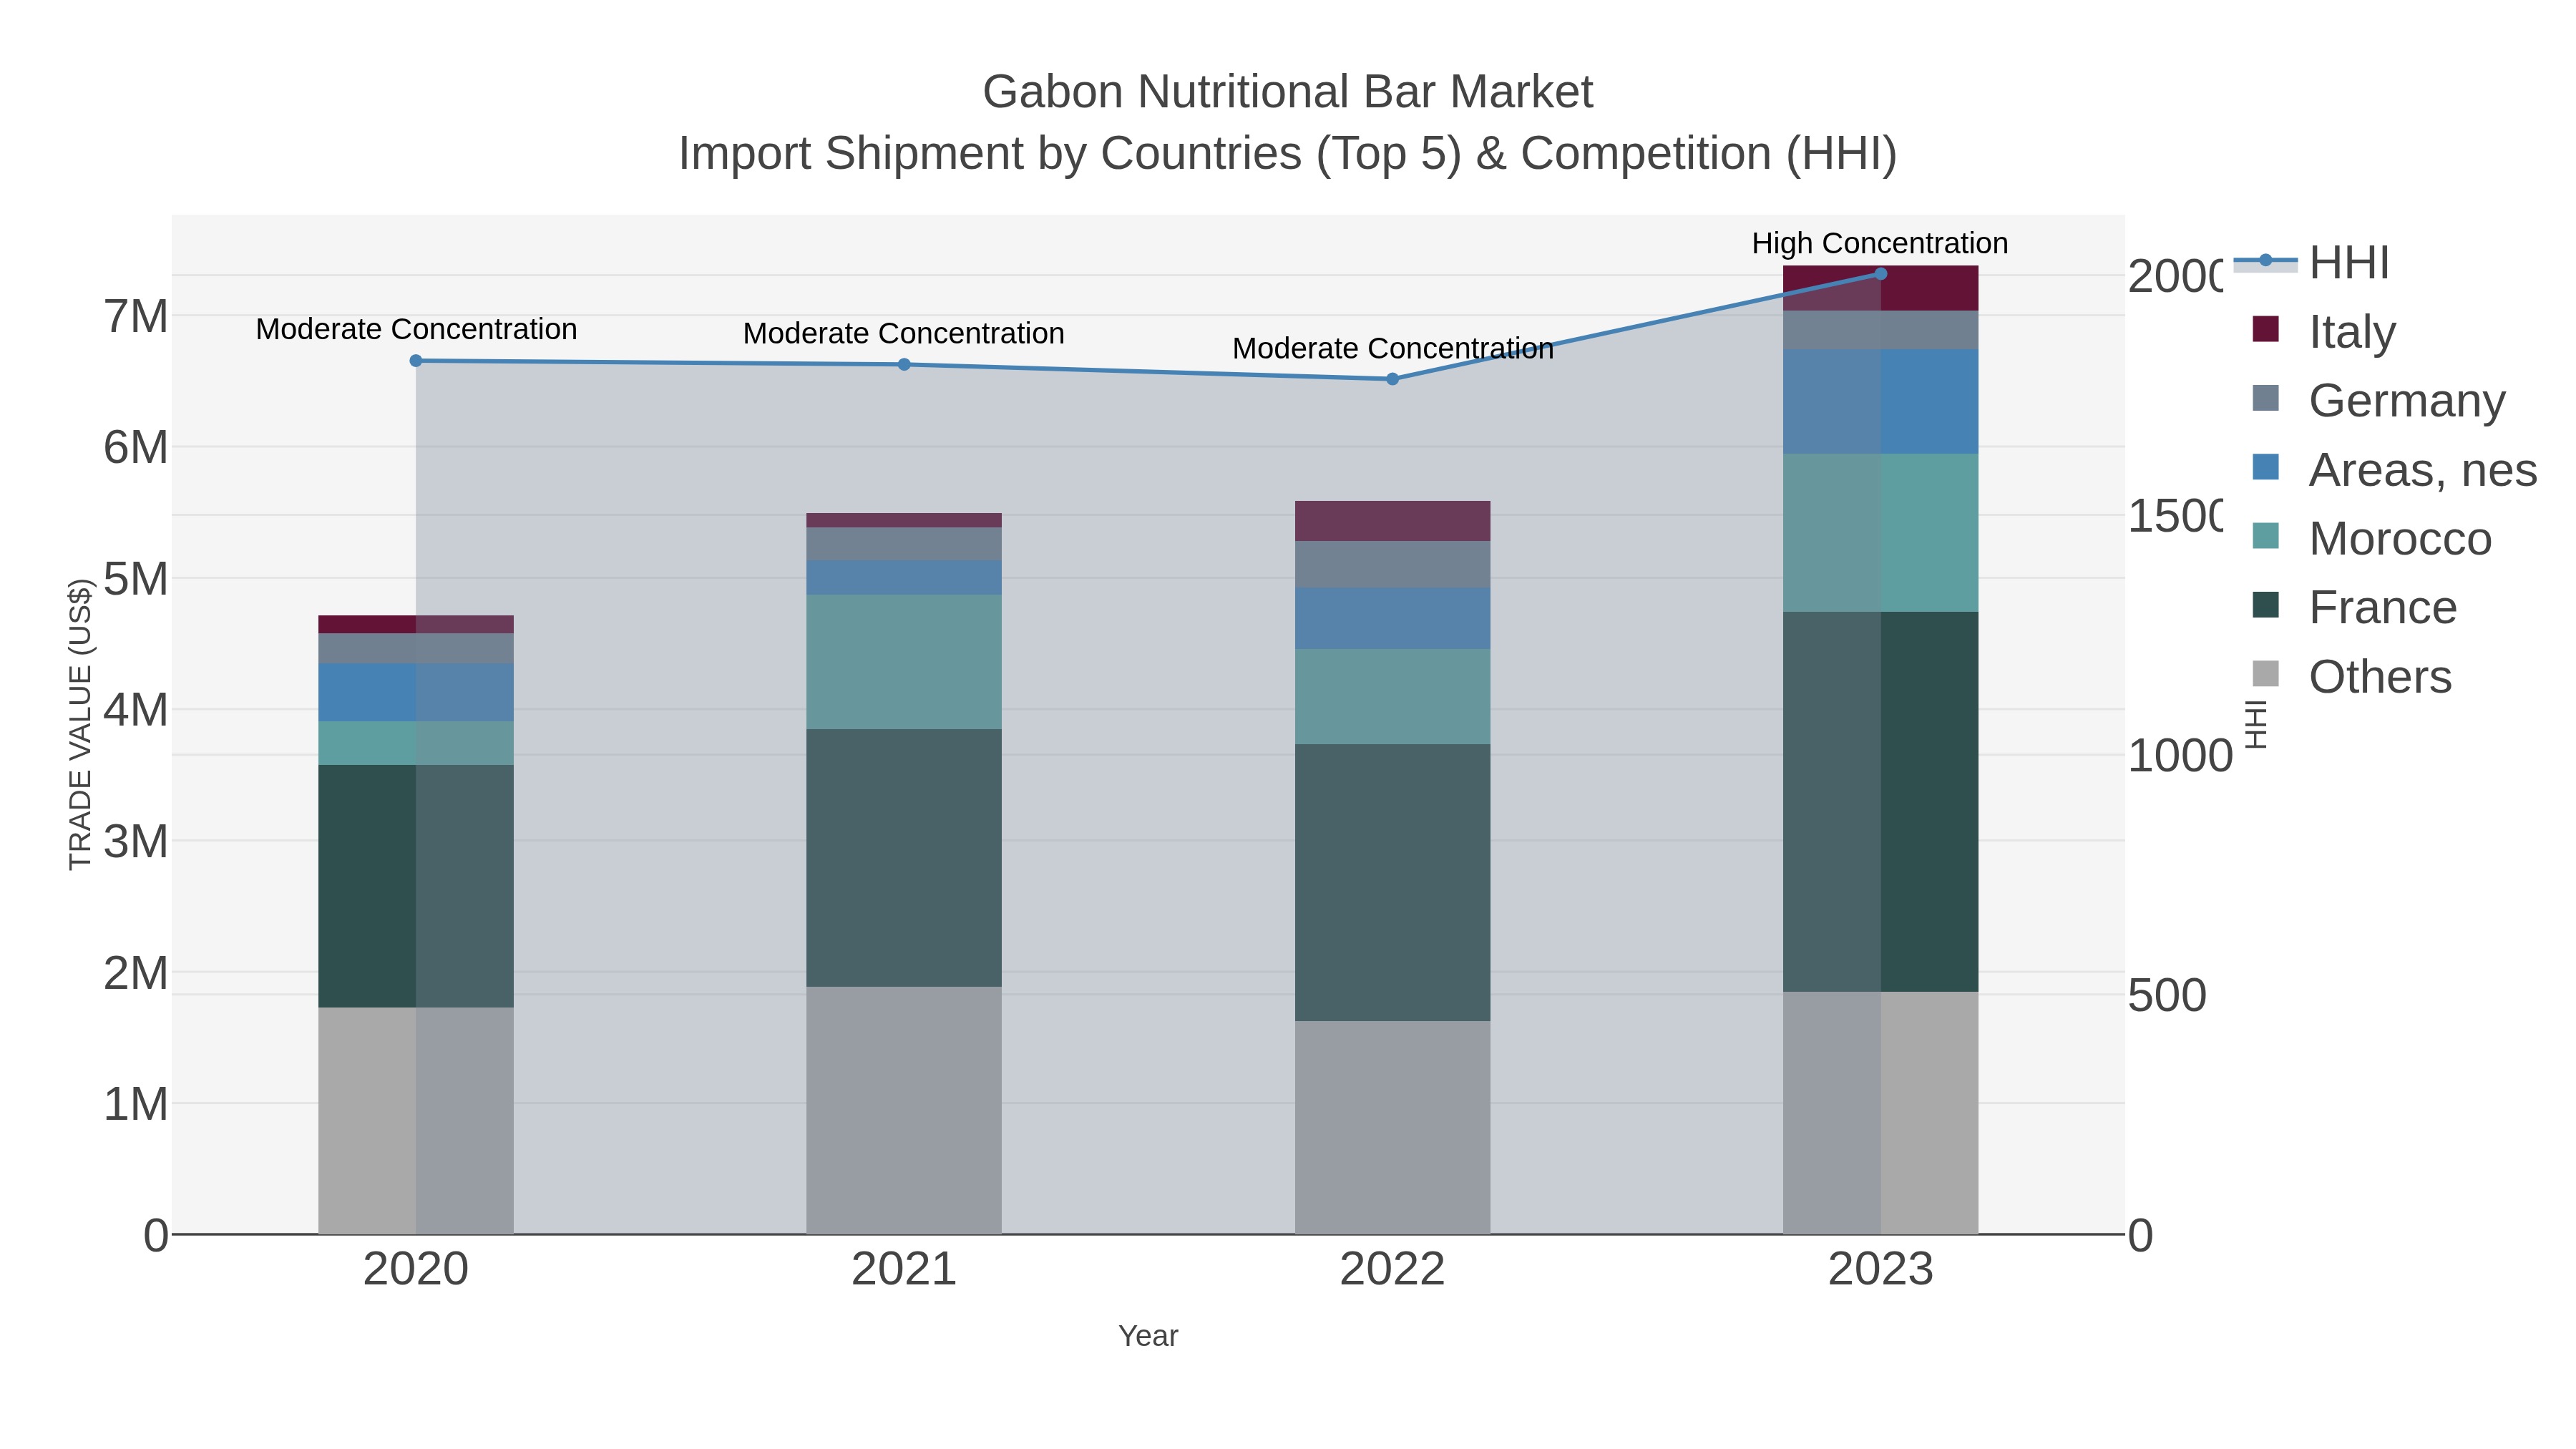Click the 2021 x-axis tick label
This screenshot has width=2576, height=1449.
click(x=904, y=1270)
